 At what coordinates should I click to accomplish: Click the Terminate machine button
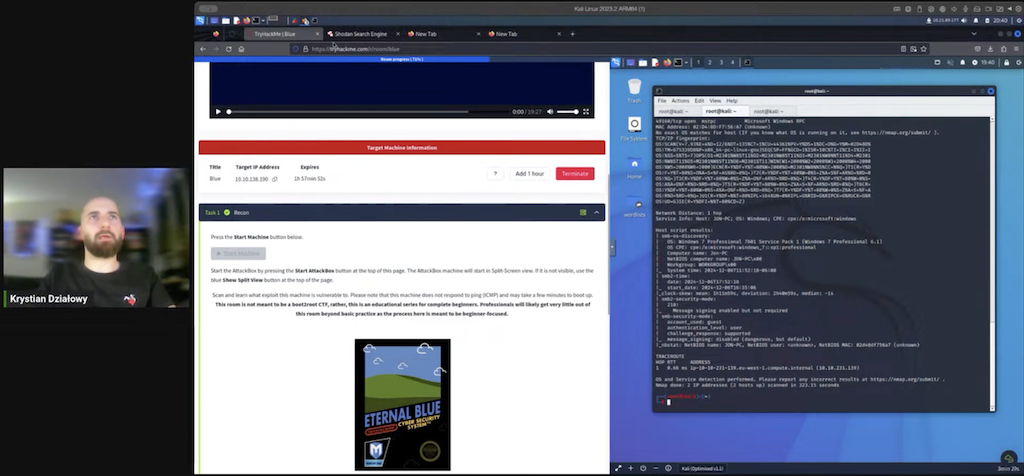[x=575, y=173]
